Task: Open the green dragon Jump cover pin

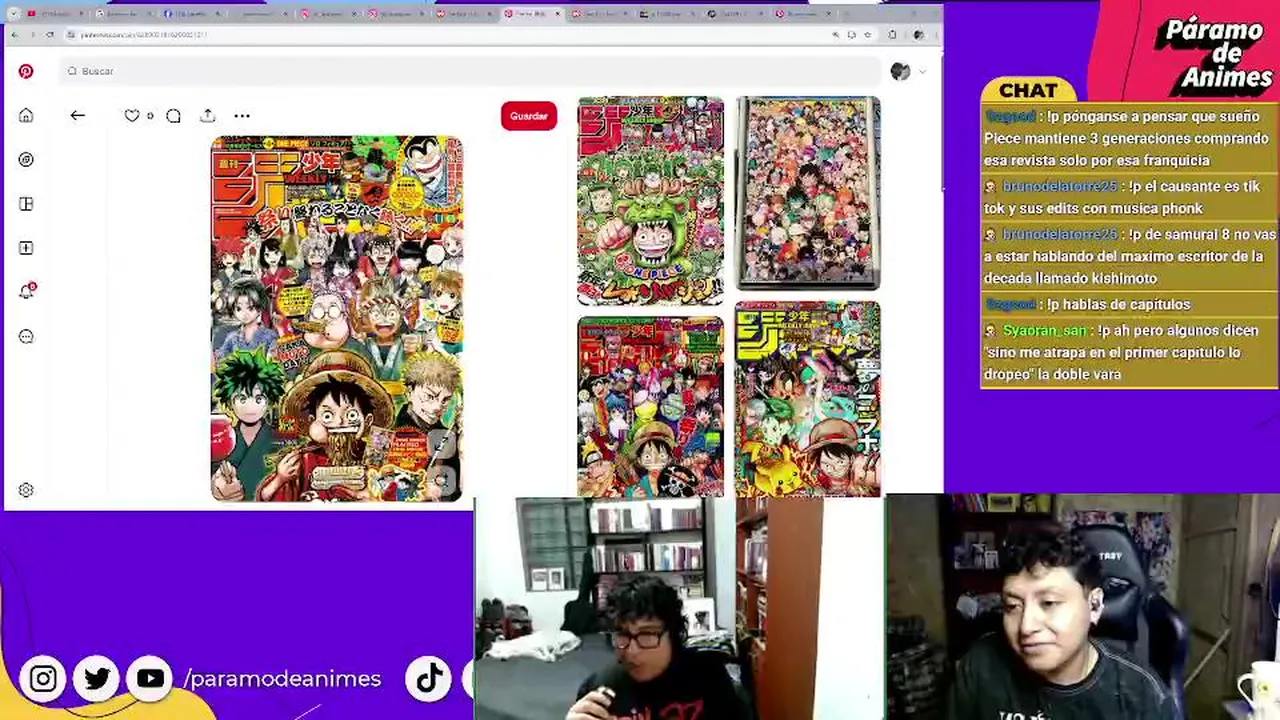Action: tap(650, 201)
